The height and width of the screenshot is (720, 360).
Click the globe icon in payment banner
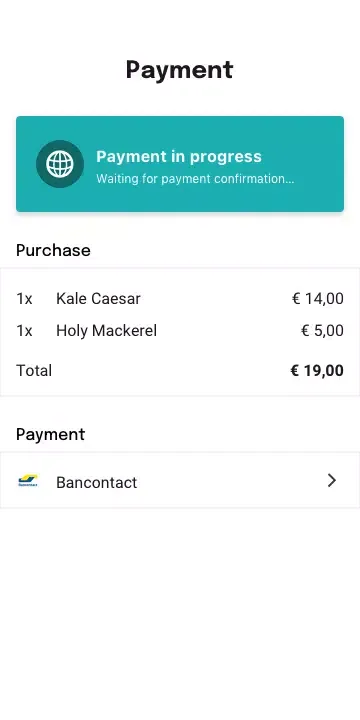(60, 164)
